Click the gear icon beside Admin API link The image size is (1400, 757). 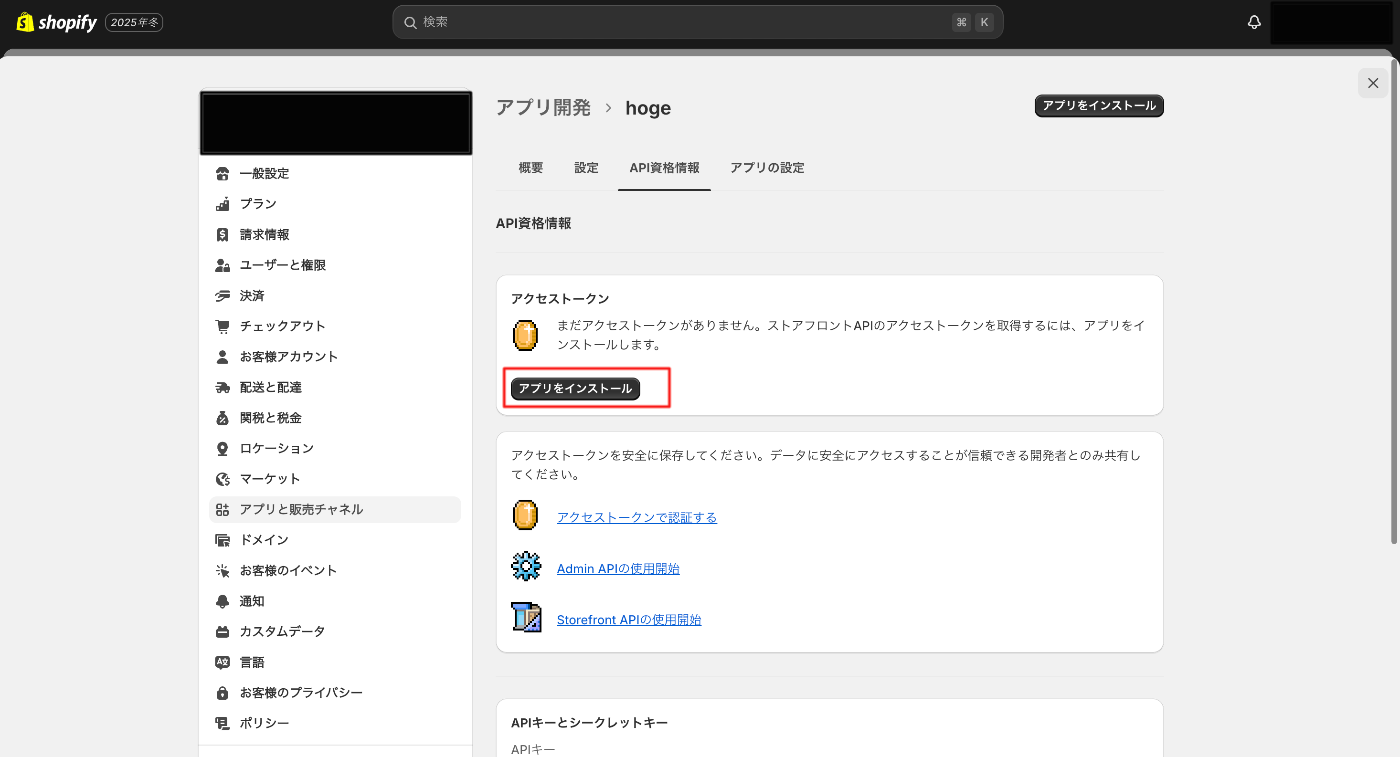pyautogui.click(x=526, y=567)
